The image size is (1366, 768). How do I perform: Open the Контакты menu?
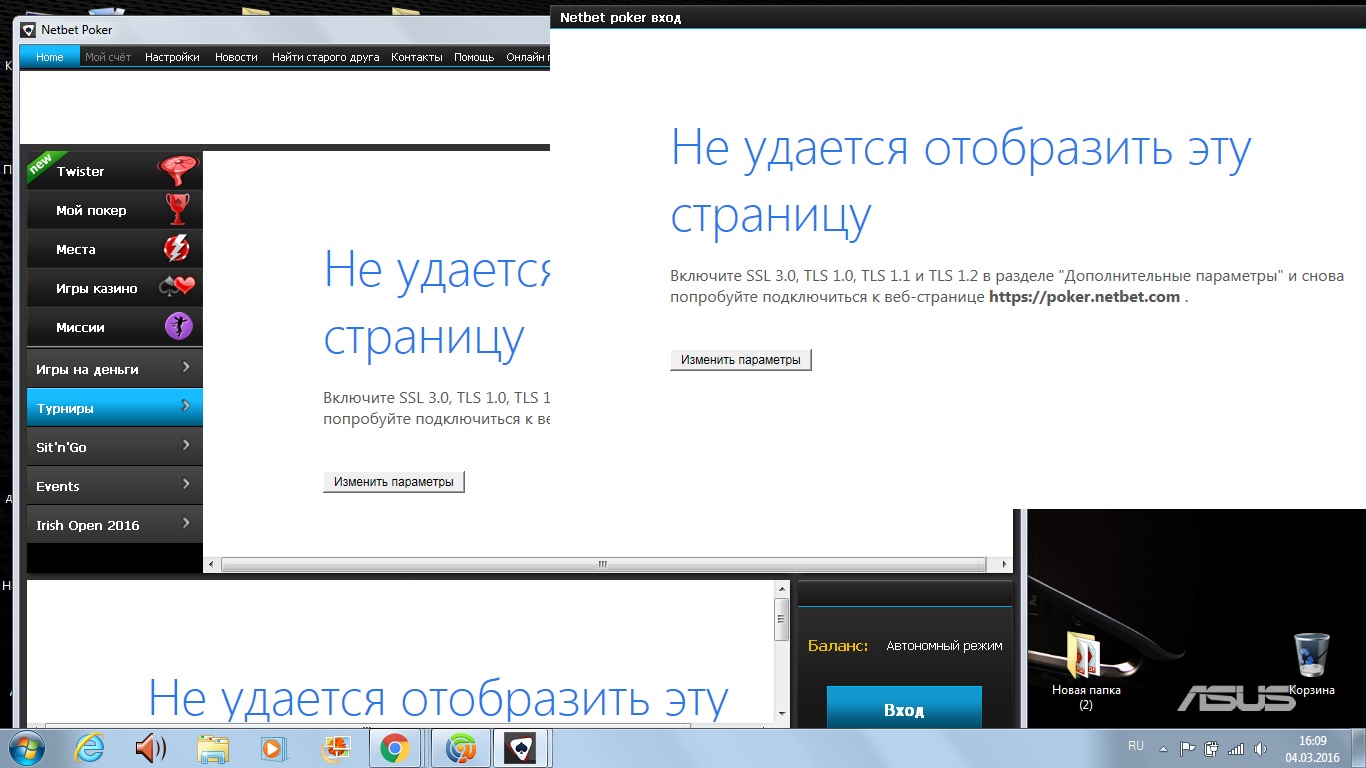coord(417,57)
